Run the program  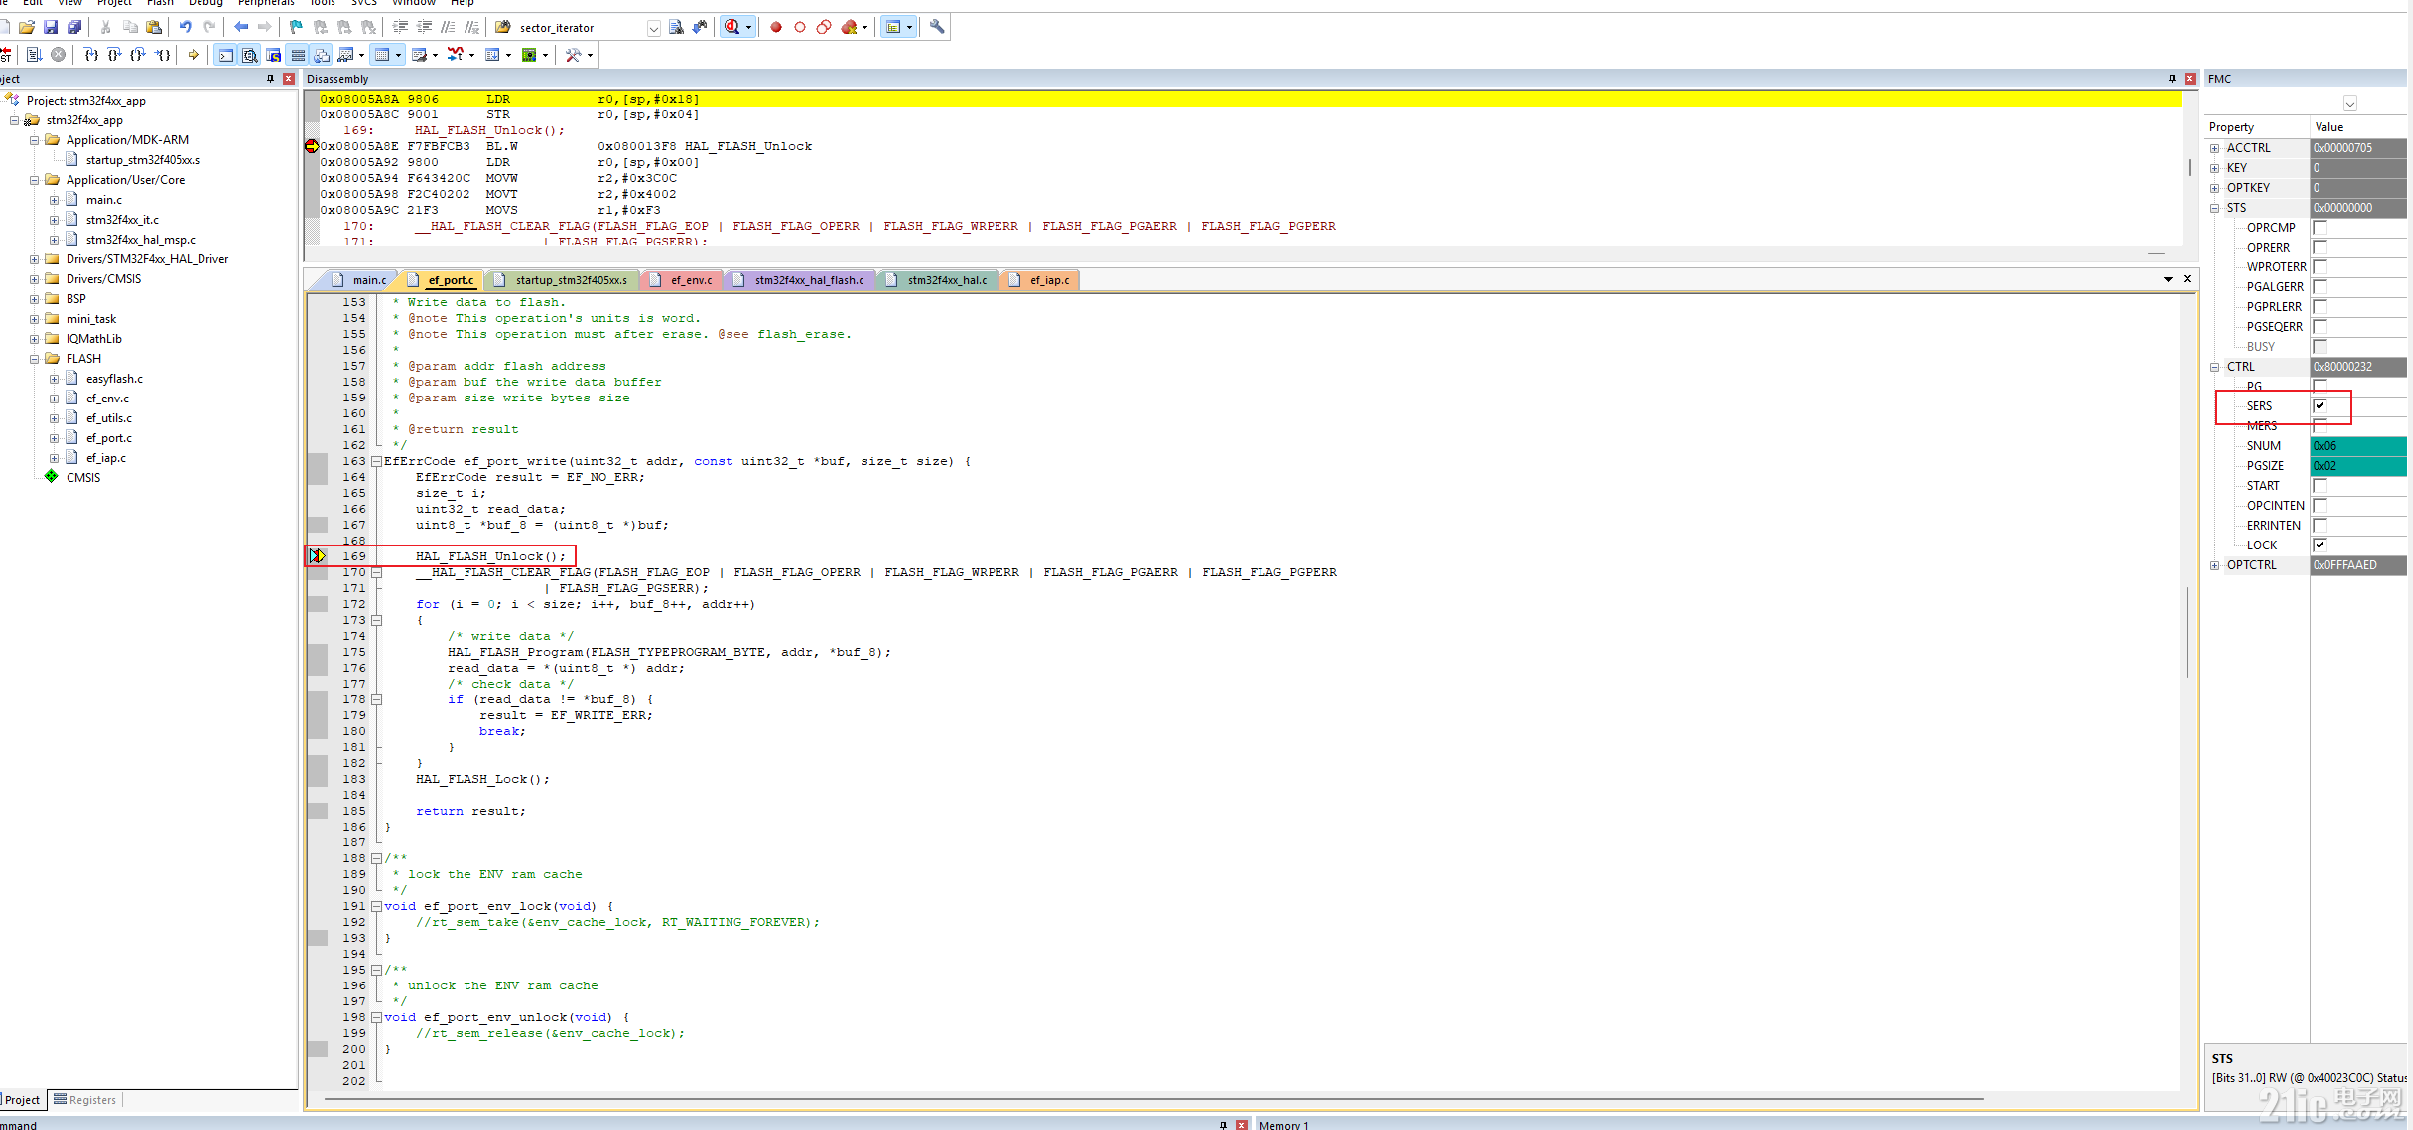coord(34,55)
